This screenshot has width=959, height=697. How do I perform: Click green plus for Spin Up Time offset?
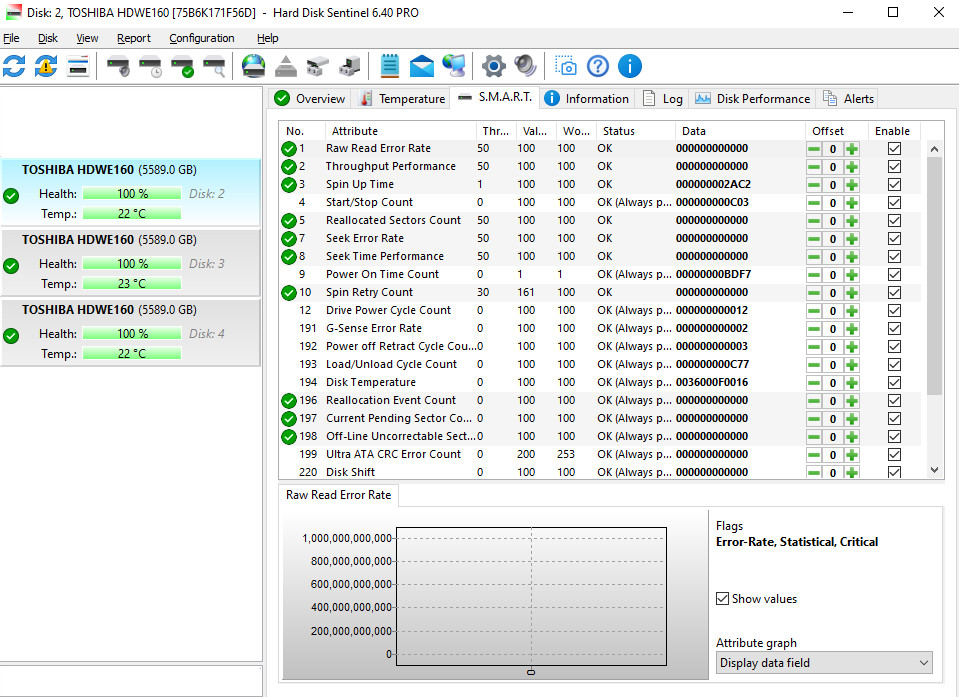[852, 185]
